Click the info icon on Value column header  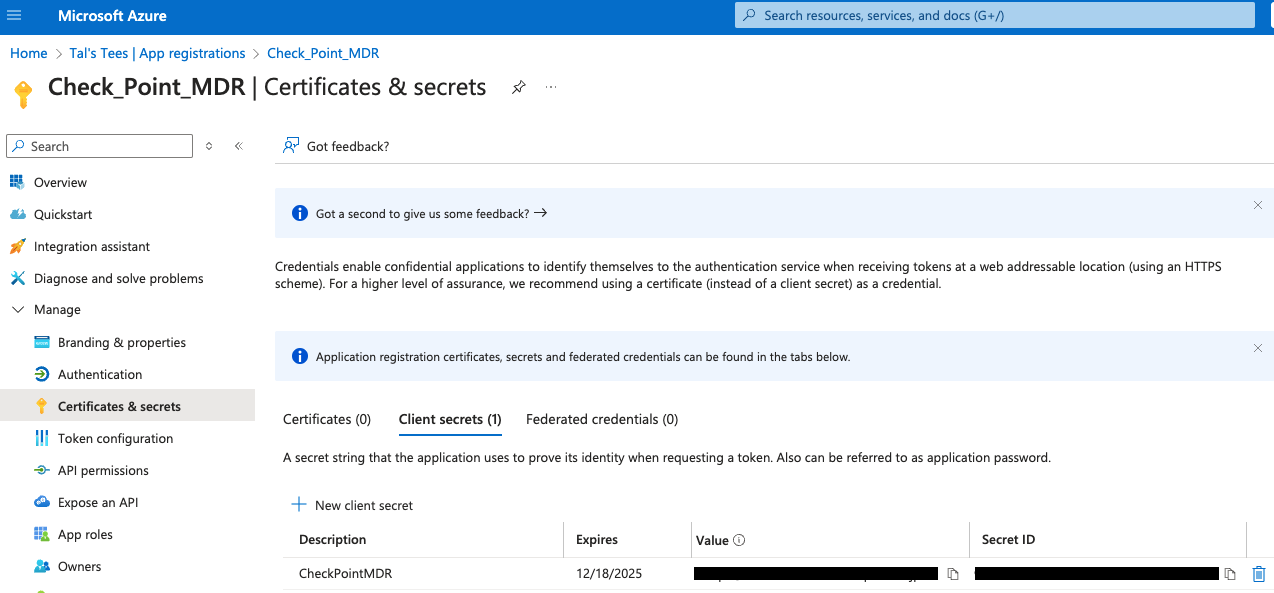point(738,540)
